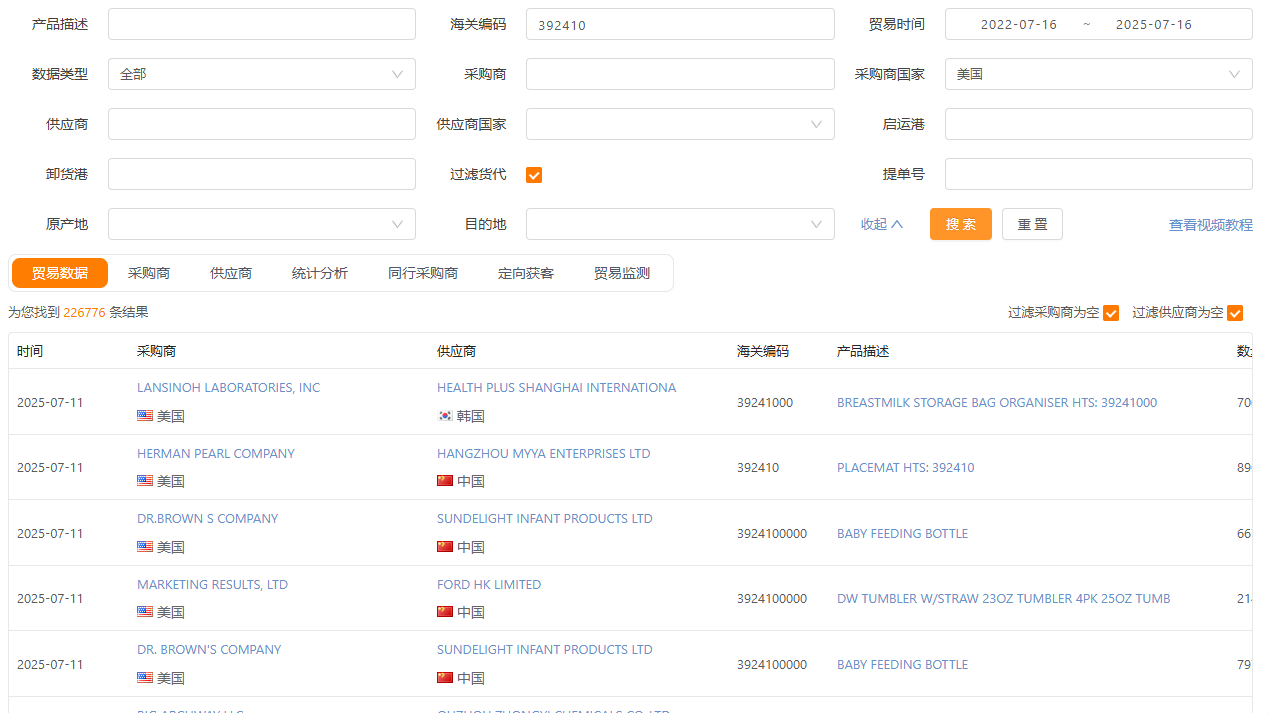Open the 原产地 dropdown
Image resolution: width=1268 pixels, height=713 pixels.
click(262, 224)
